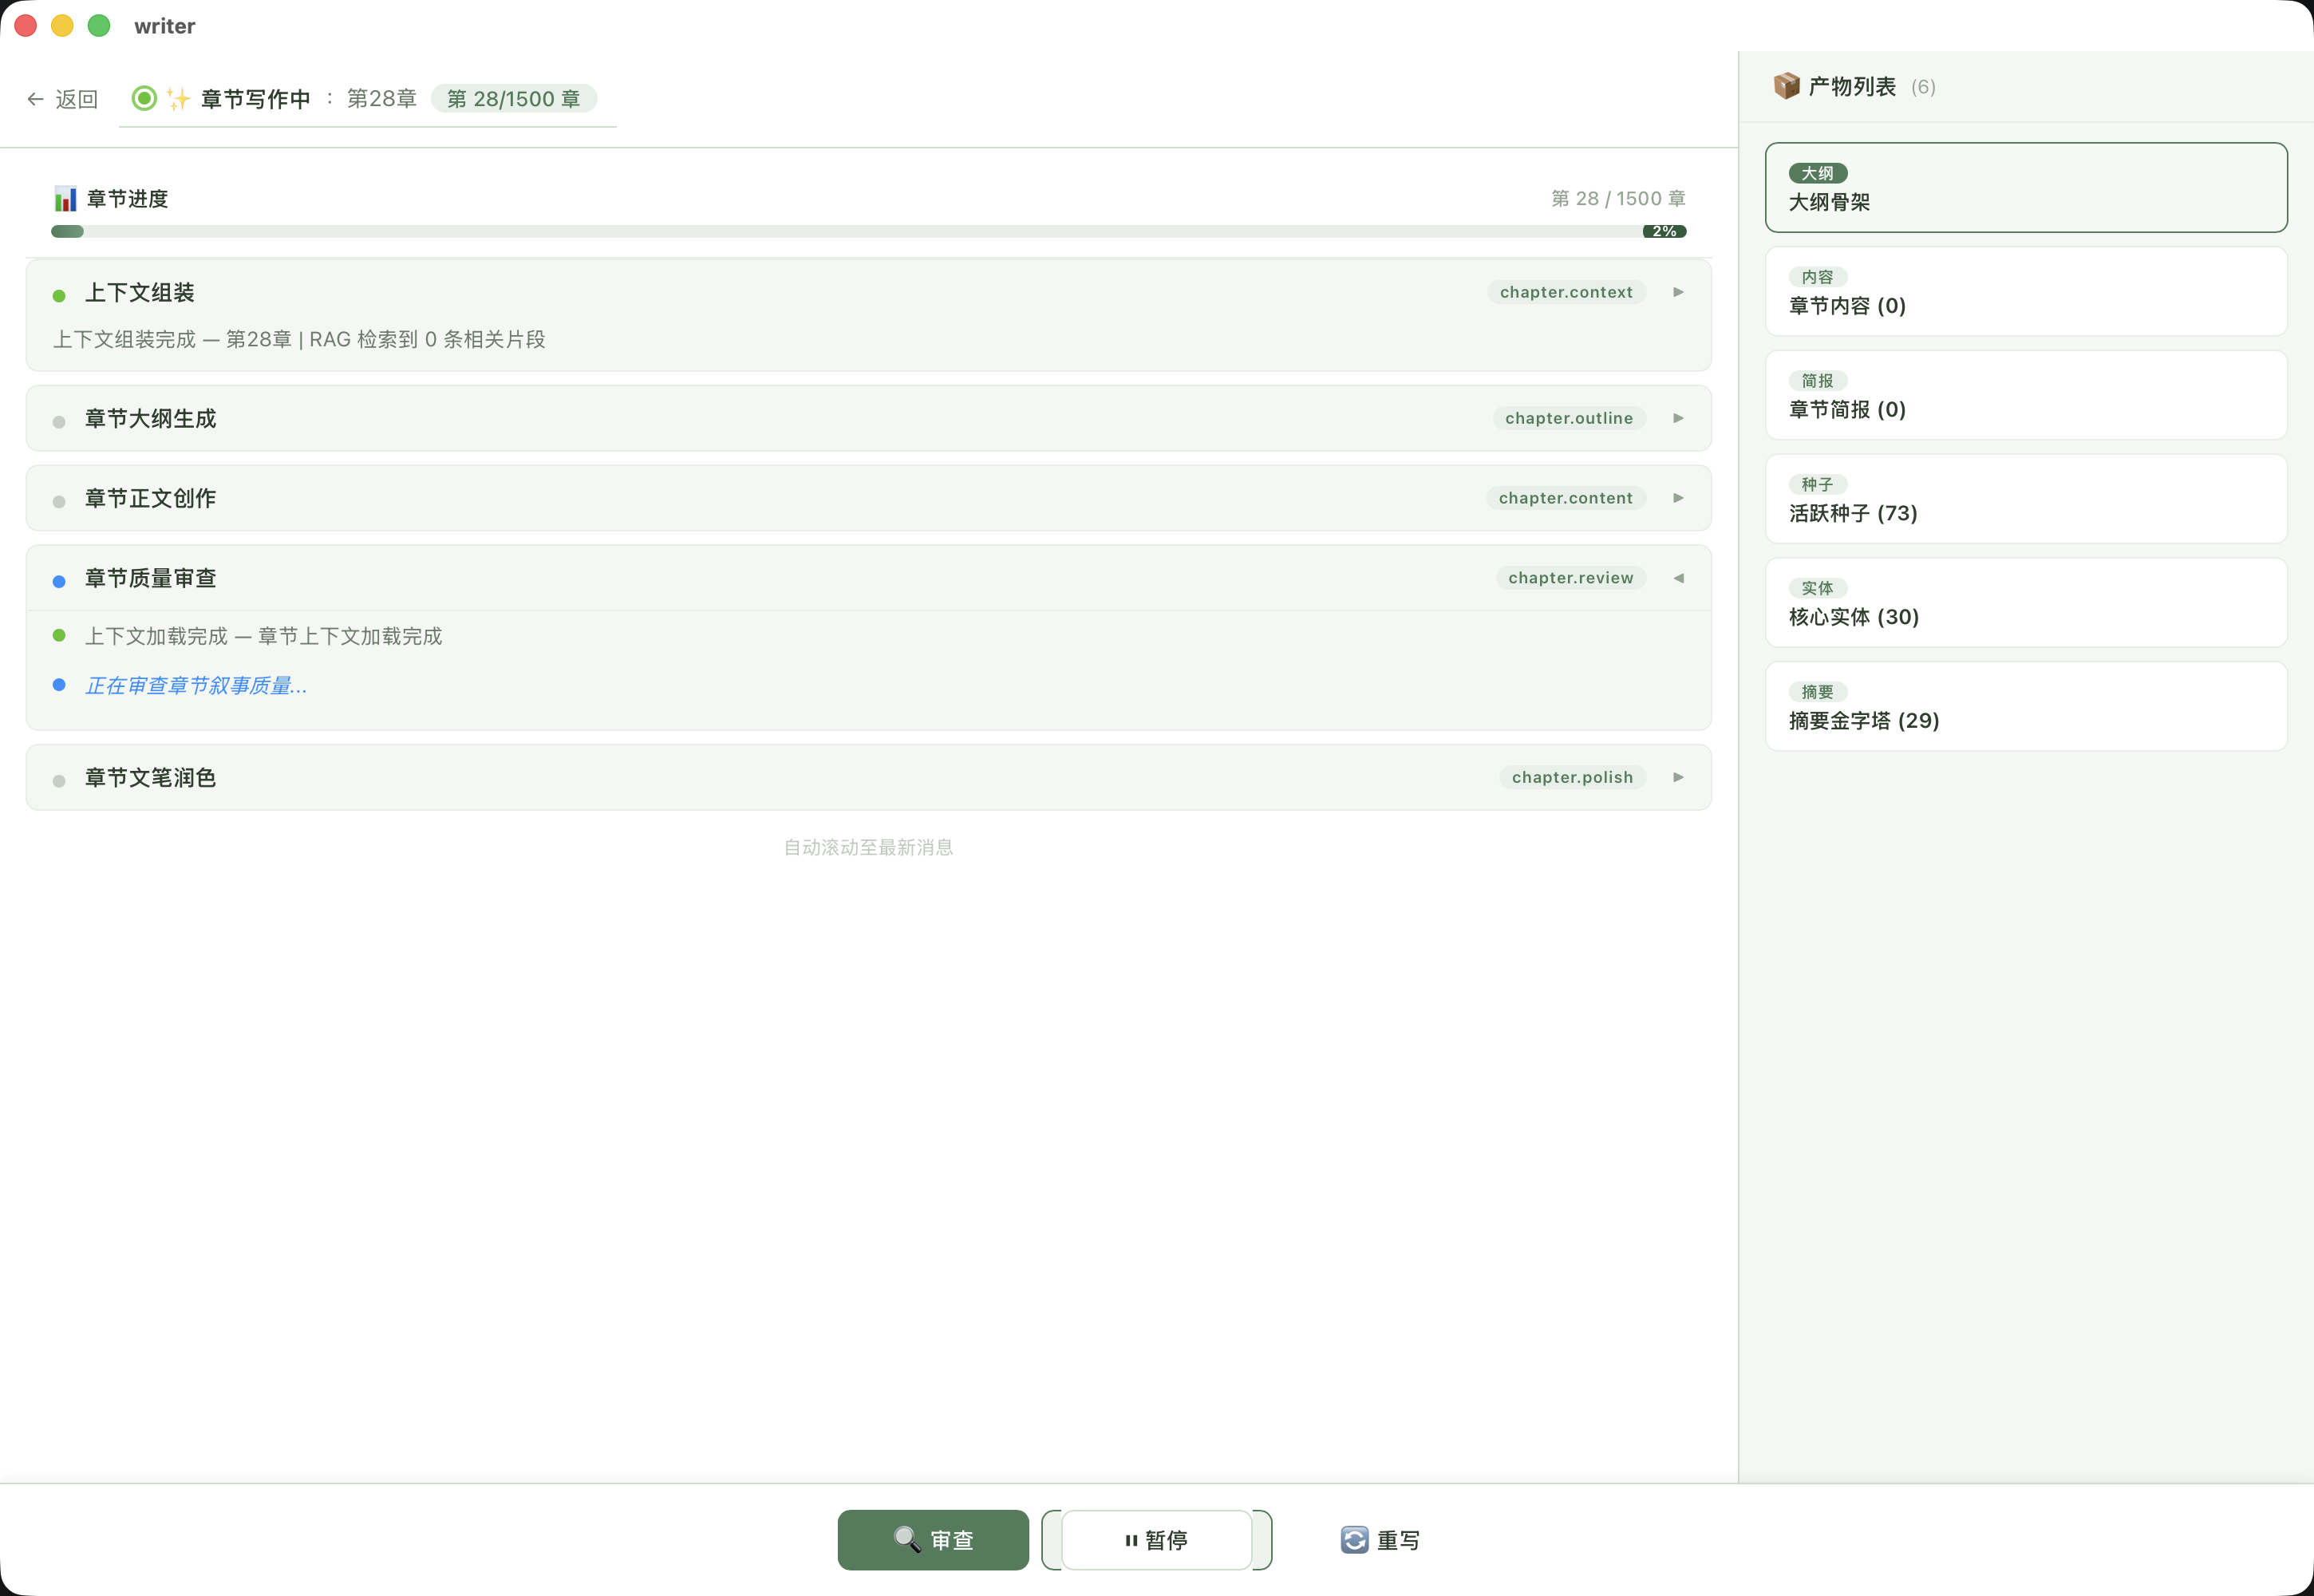Click the green status circle icon in the header
Image resolution: width=2314 pixels, height=1596 pixels.
click(144, 98)
